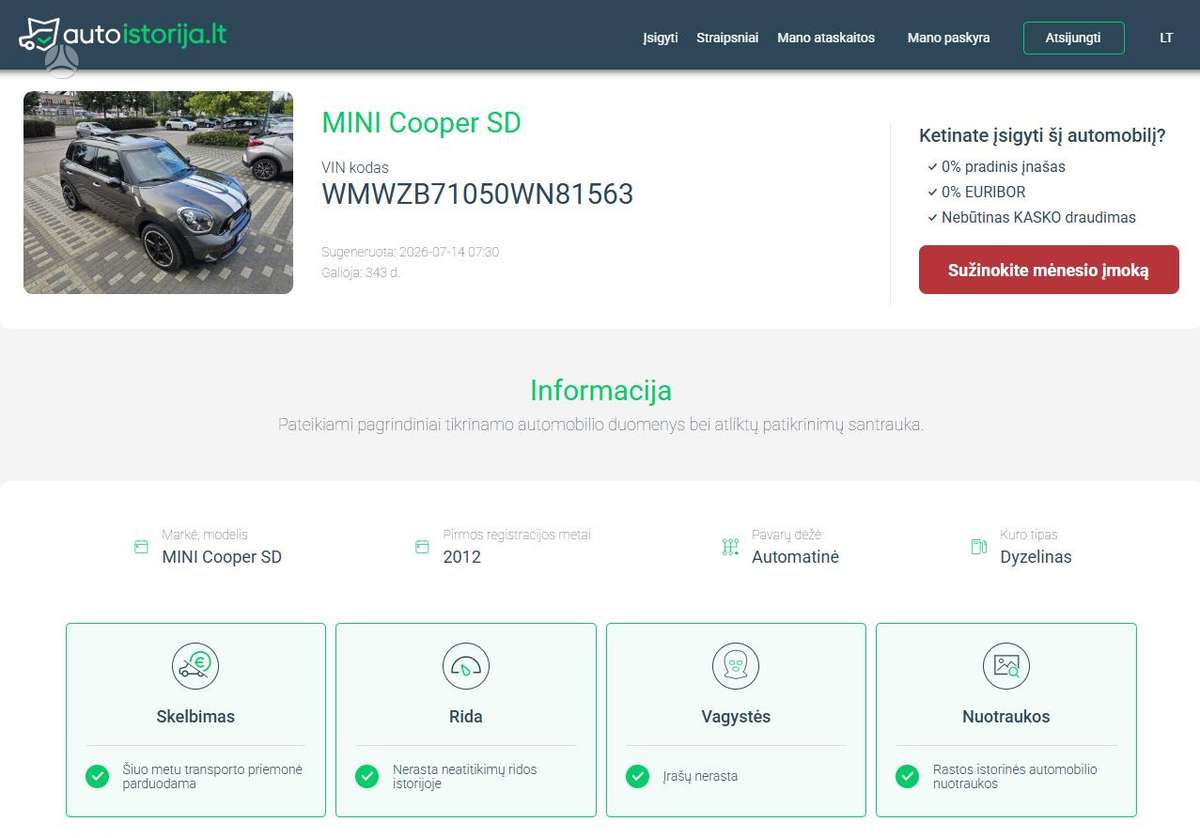Image resolution: width=1200 pixels, height=838 pixels.
Task: Open the Straipsniai menu item
Action: tap(727, 38)
